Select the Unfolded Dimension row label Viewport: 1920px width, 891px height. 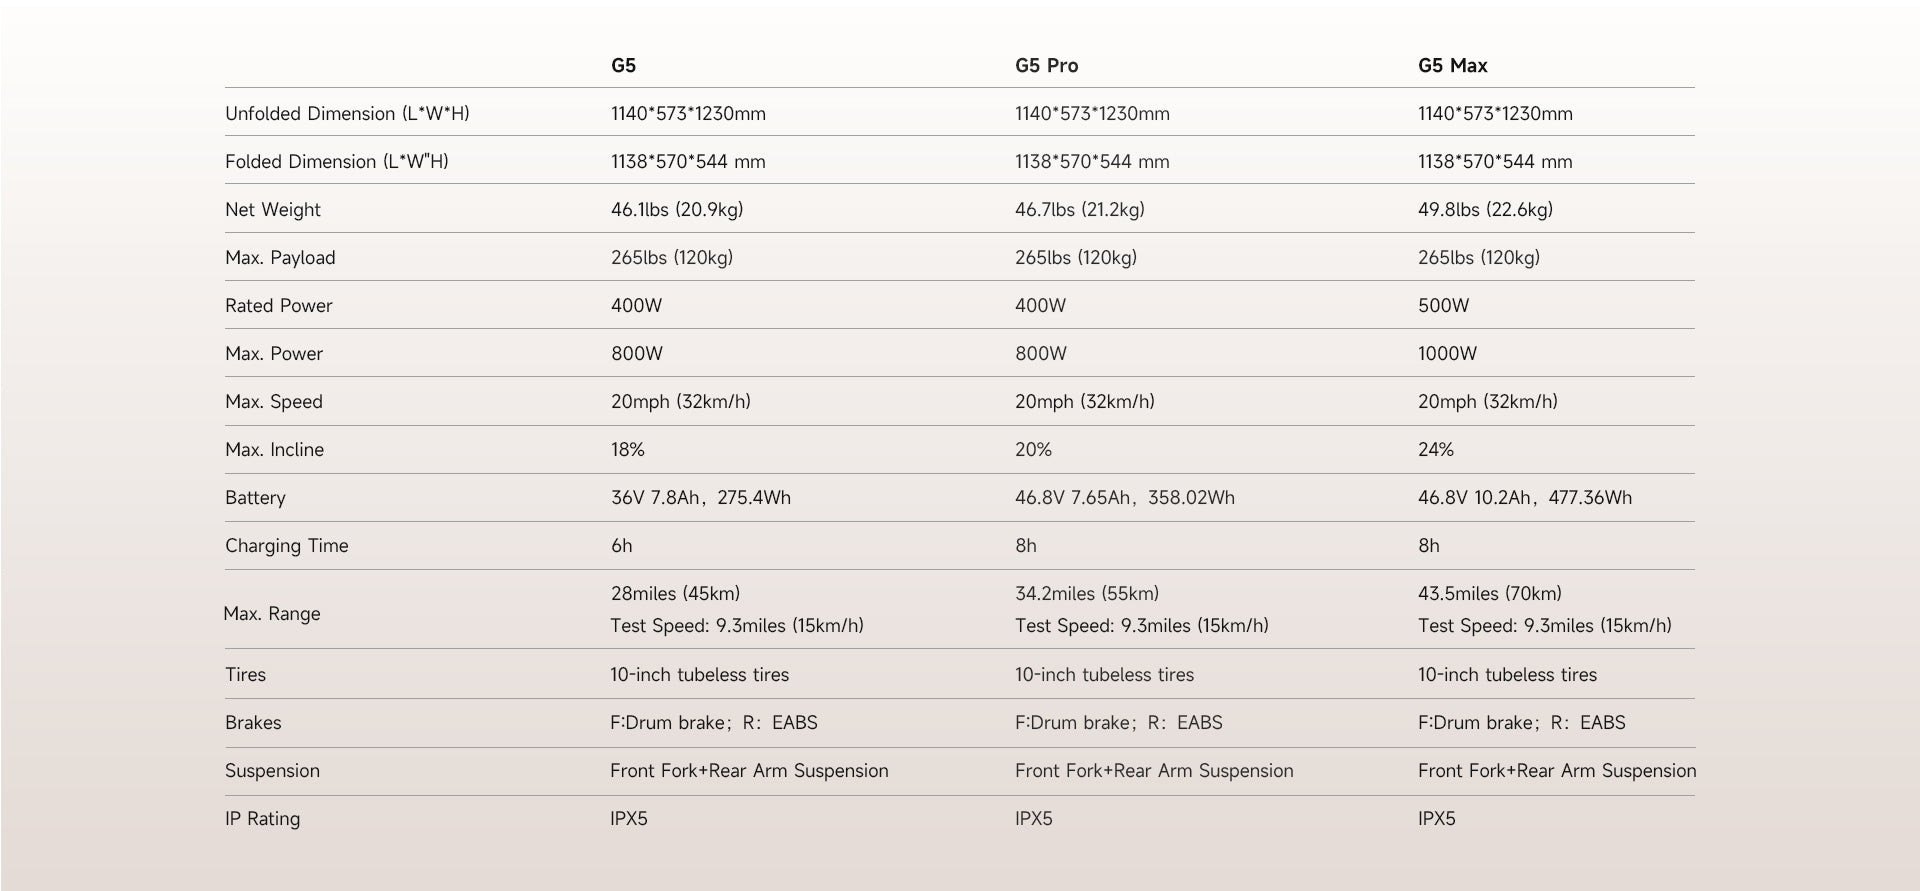347,114
